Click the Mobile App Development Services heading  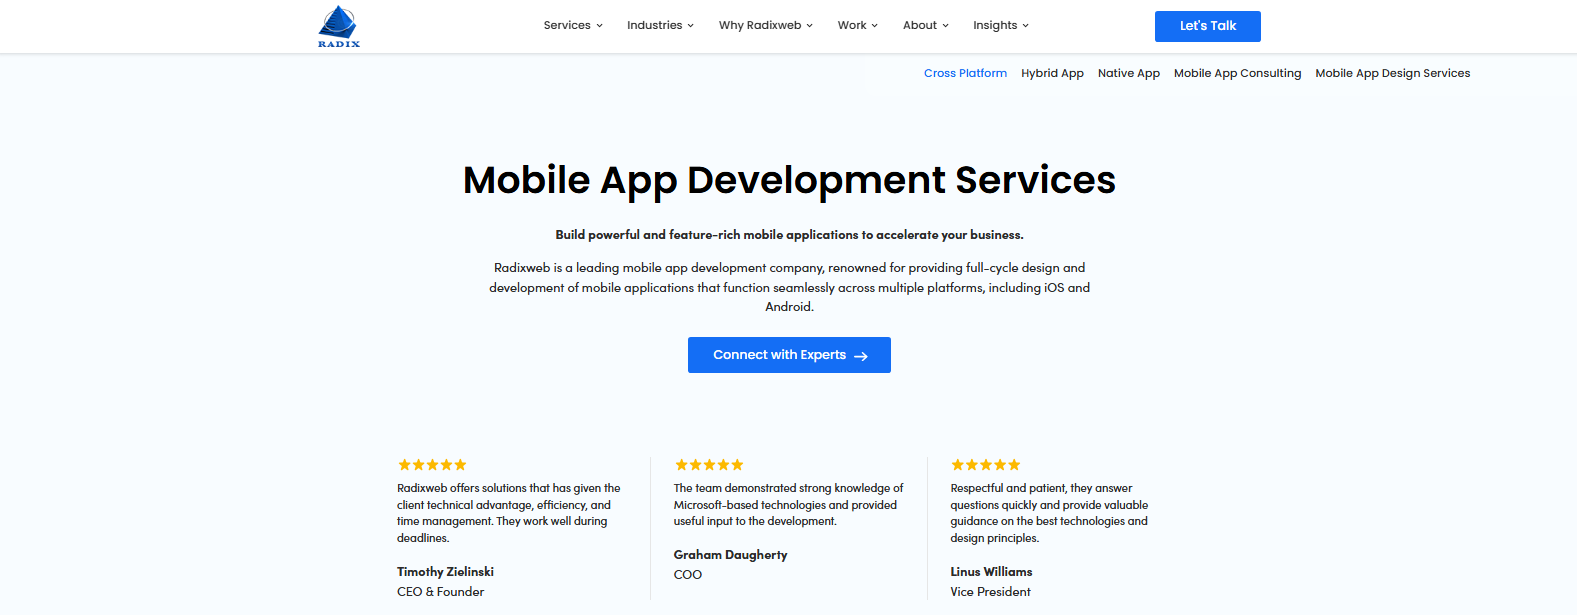[x=789, y=180]
